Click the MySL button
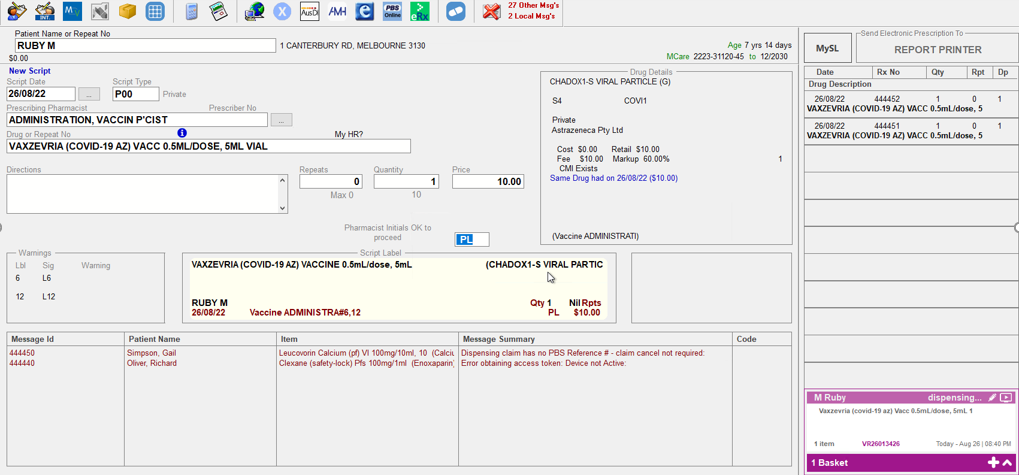Image resolution: width=1019 pixels, height=475 pixels. coord(827,49)
